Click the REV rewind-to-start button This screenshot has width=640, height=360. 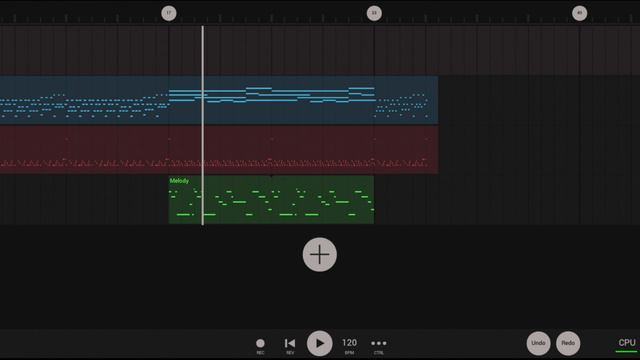[x=290, y=345]
